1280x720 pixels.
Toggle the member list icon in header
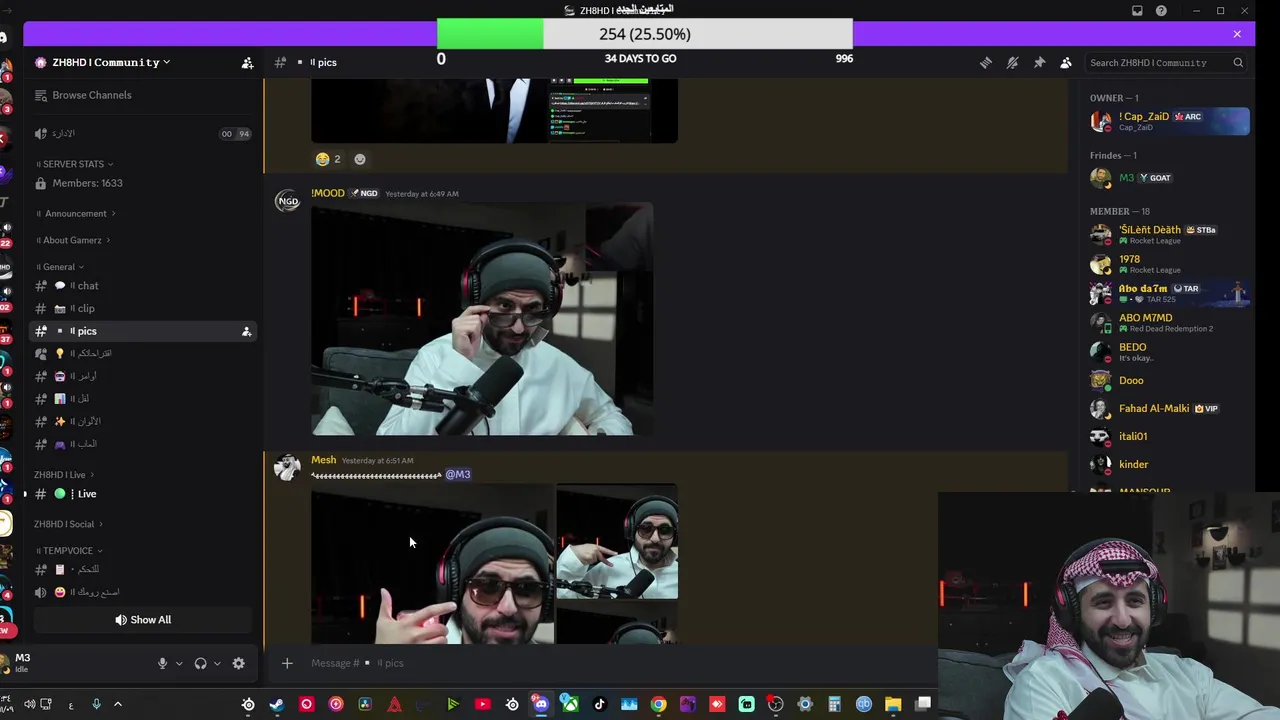(x=1066, y=62)
